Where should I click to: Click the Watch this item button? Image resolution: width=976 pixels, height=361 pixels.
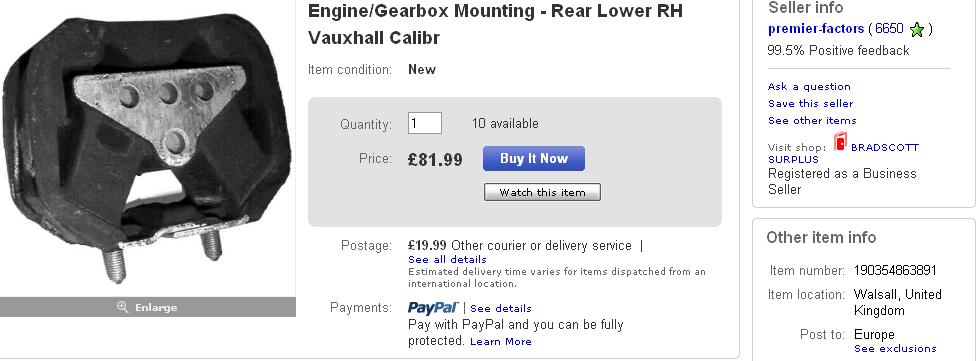point(542,192)
